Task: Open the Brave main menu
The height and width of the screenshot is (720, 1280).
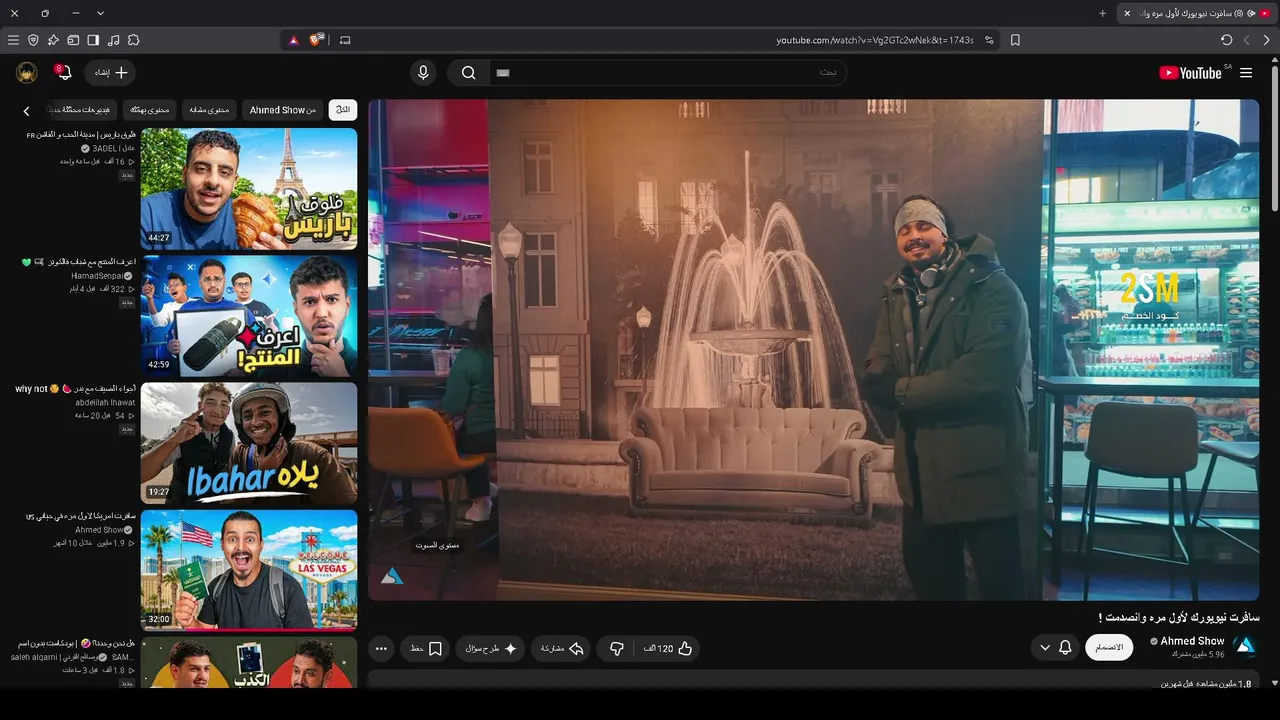Action: [x=13, y=40]
